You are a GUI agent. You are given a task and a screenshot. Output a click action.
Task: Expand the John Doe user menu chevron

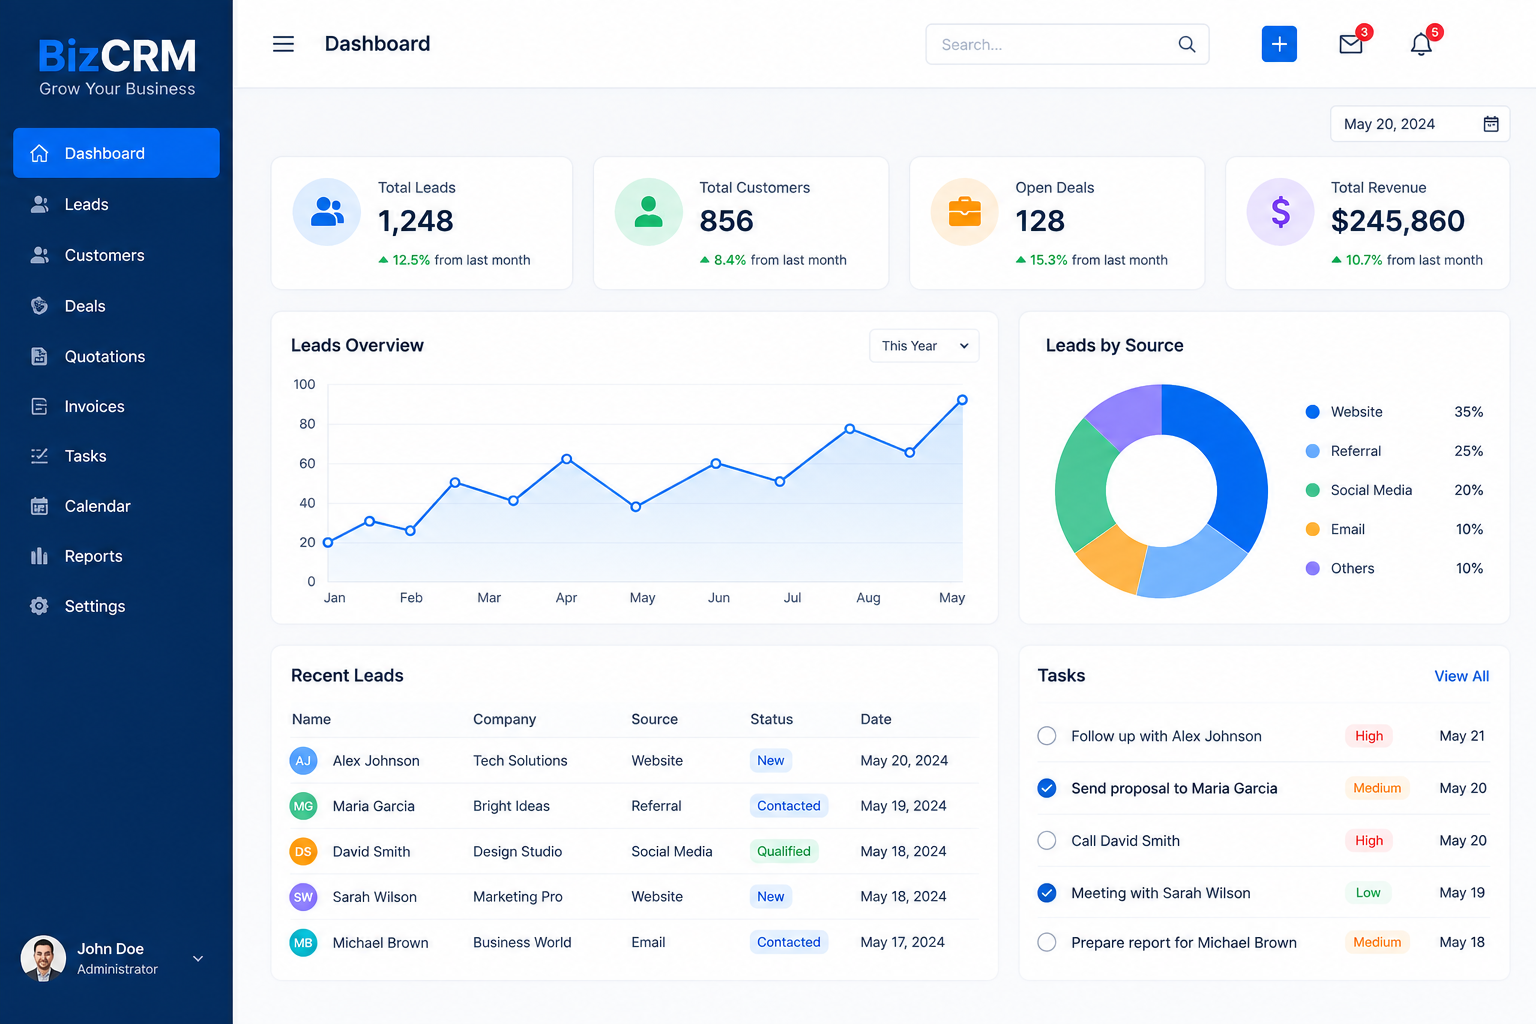198,958
